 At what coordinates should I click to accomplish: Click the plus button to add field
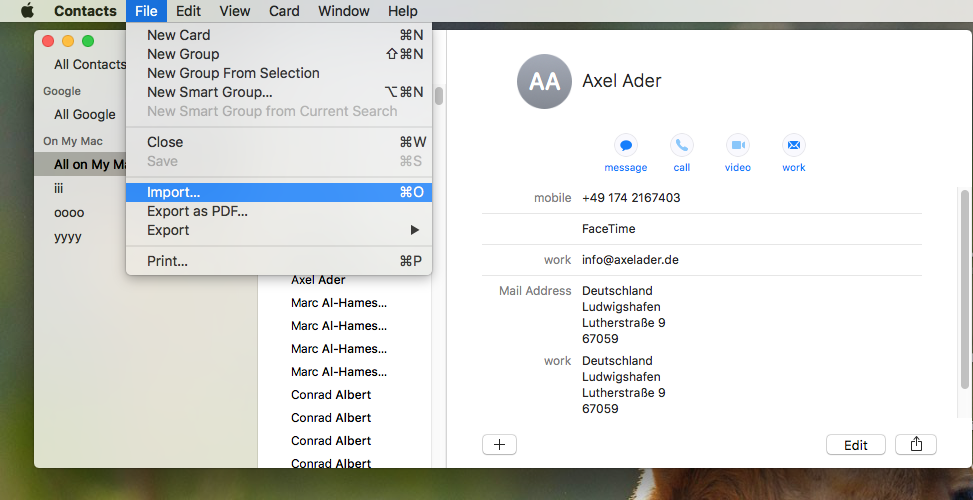[x=499, y=445]
